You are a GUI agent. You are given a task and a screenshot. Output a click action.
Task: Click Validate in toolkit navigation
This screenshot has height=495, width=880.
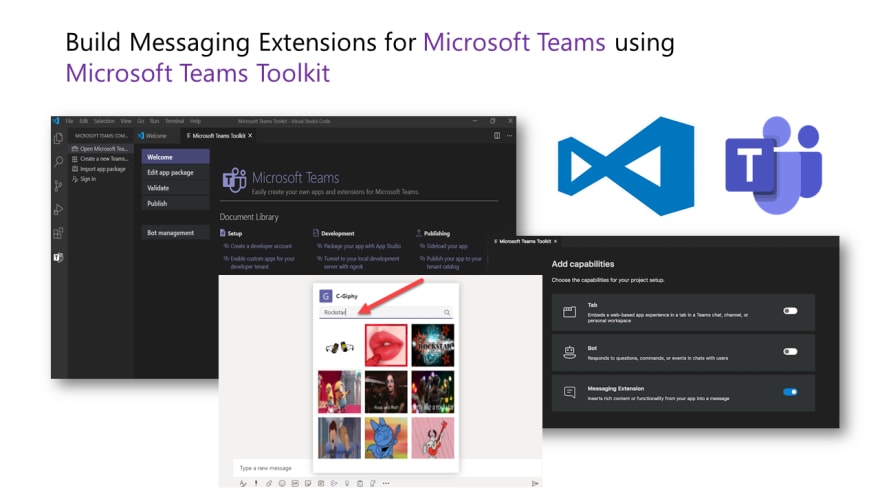point(176,188)
